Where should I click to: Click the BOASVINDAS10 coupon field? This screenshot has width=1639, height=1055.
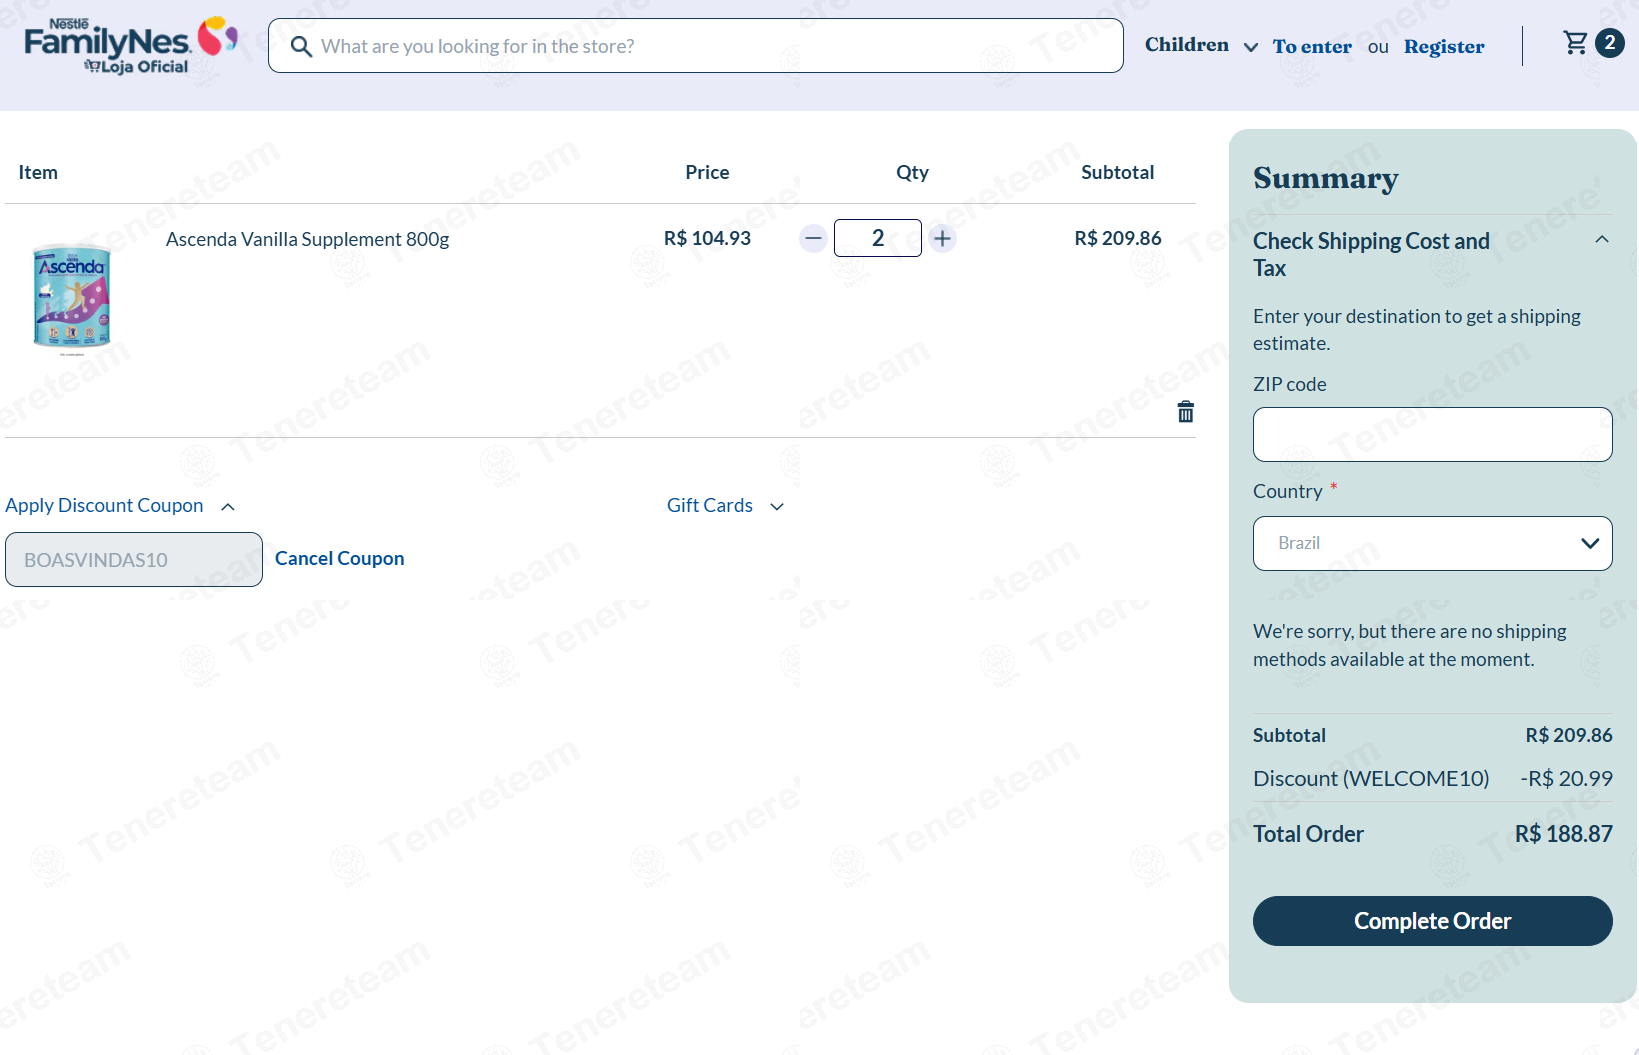[134, 560]
